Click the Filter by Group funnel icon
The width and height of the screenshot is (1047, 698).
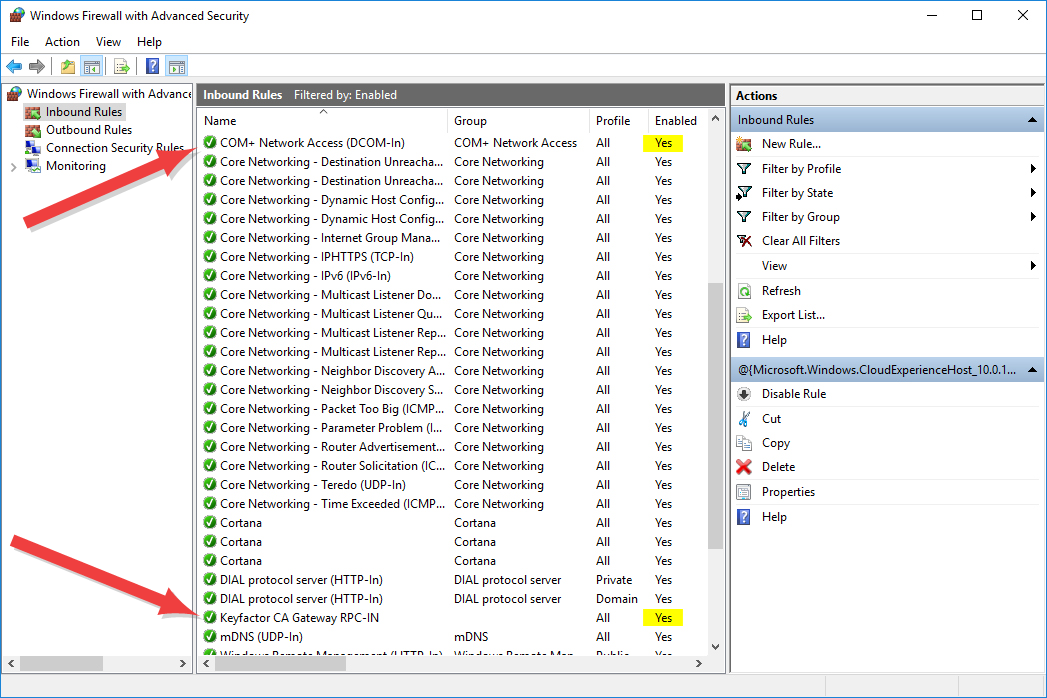744,216
